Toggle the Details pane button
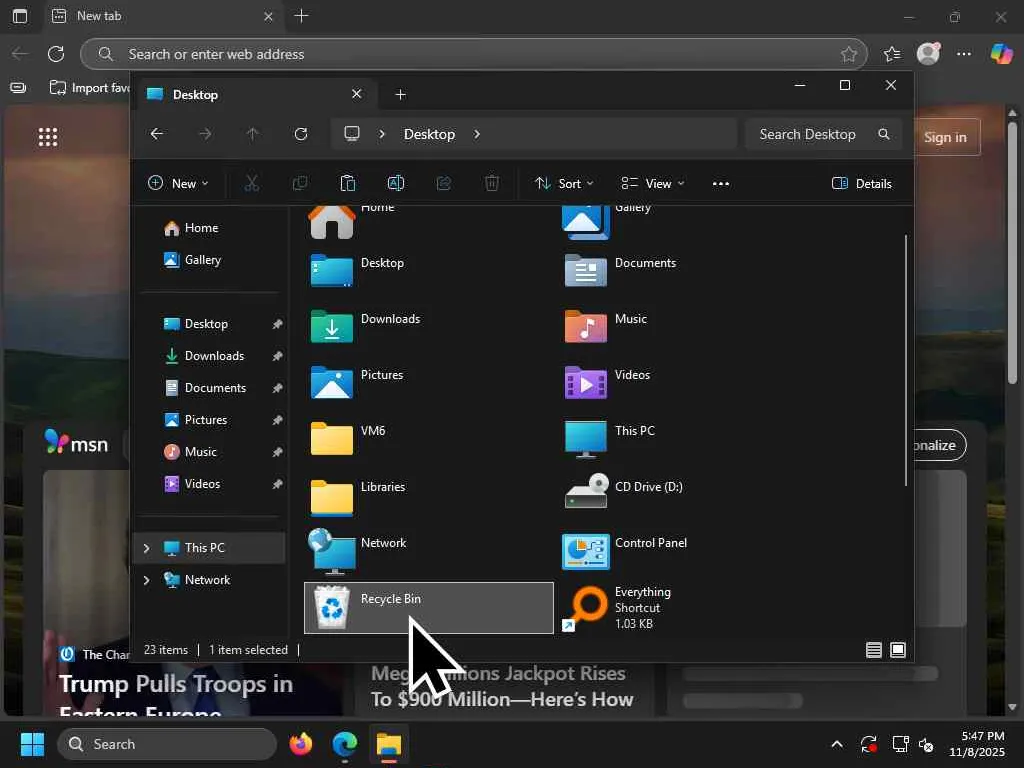The width and height of the screenshot is (1024, 768). (862, 184)
